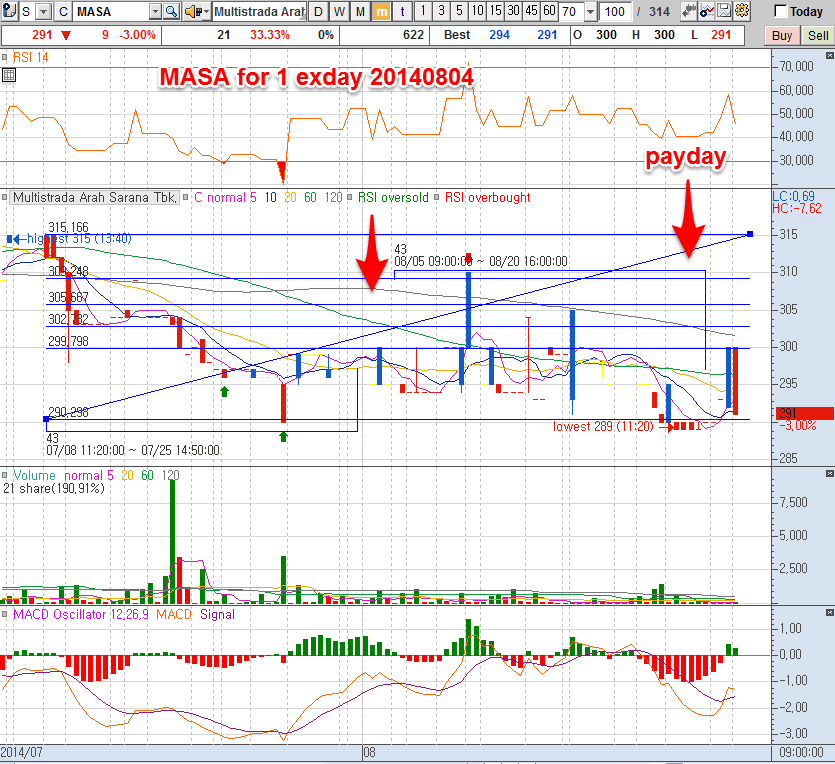Toggle the RSI 14 indicator marker square

point(4,57)
